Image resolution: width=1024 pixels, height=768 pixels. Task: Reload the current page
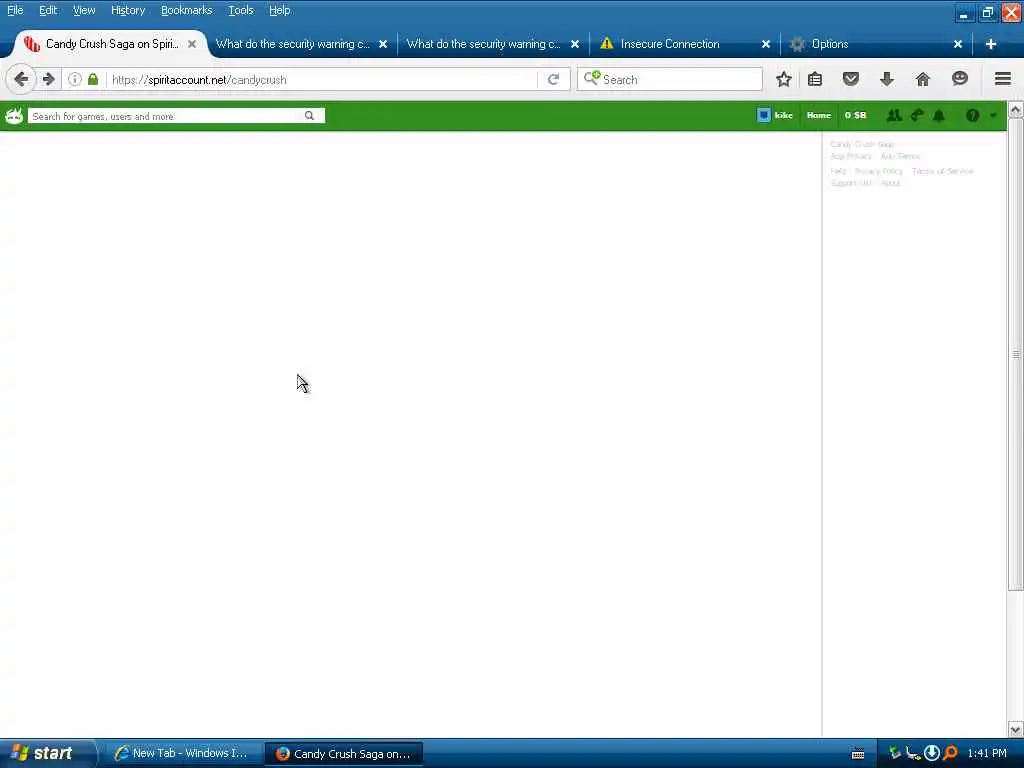point(554,80)
